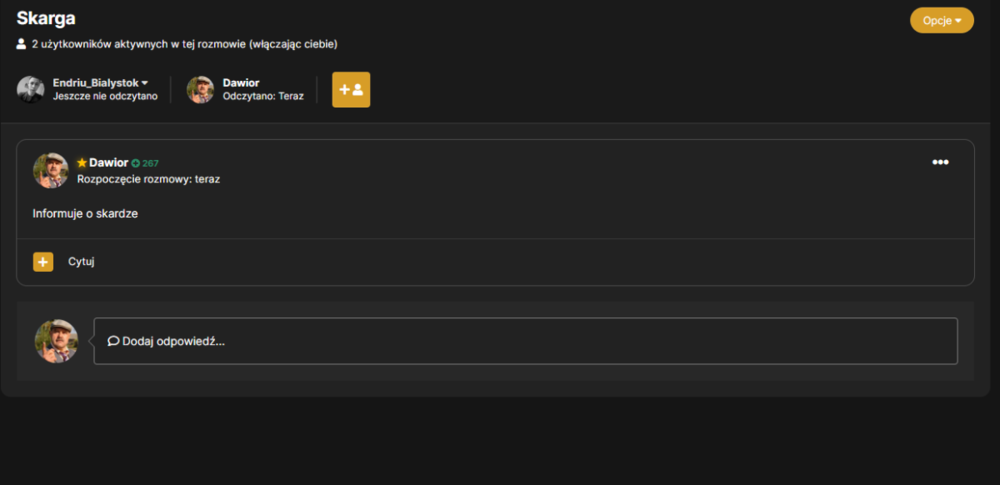Click the green reputation badge 267

click(145, 163)
